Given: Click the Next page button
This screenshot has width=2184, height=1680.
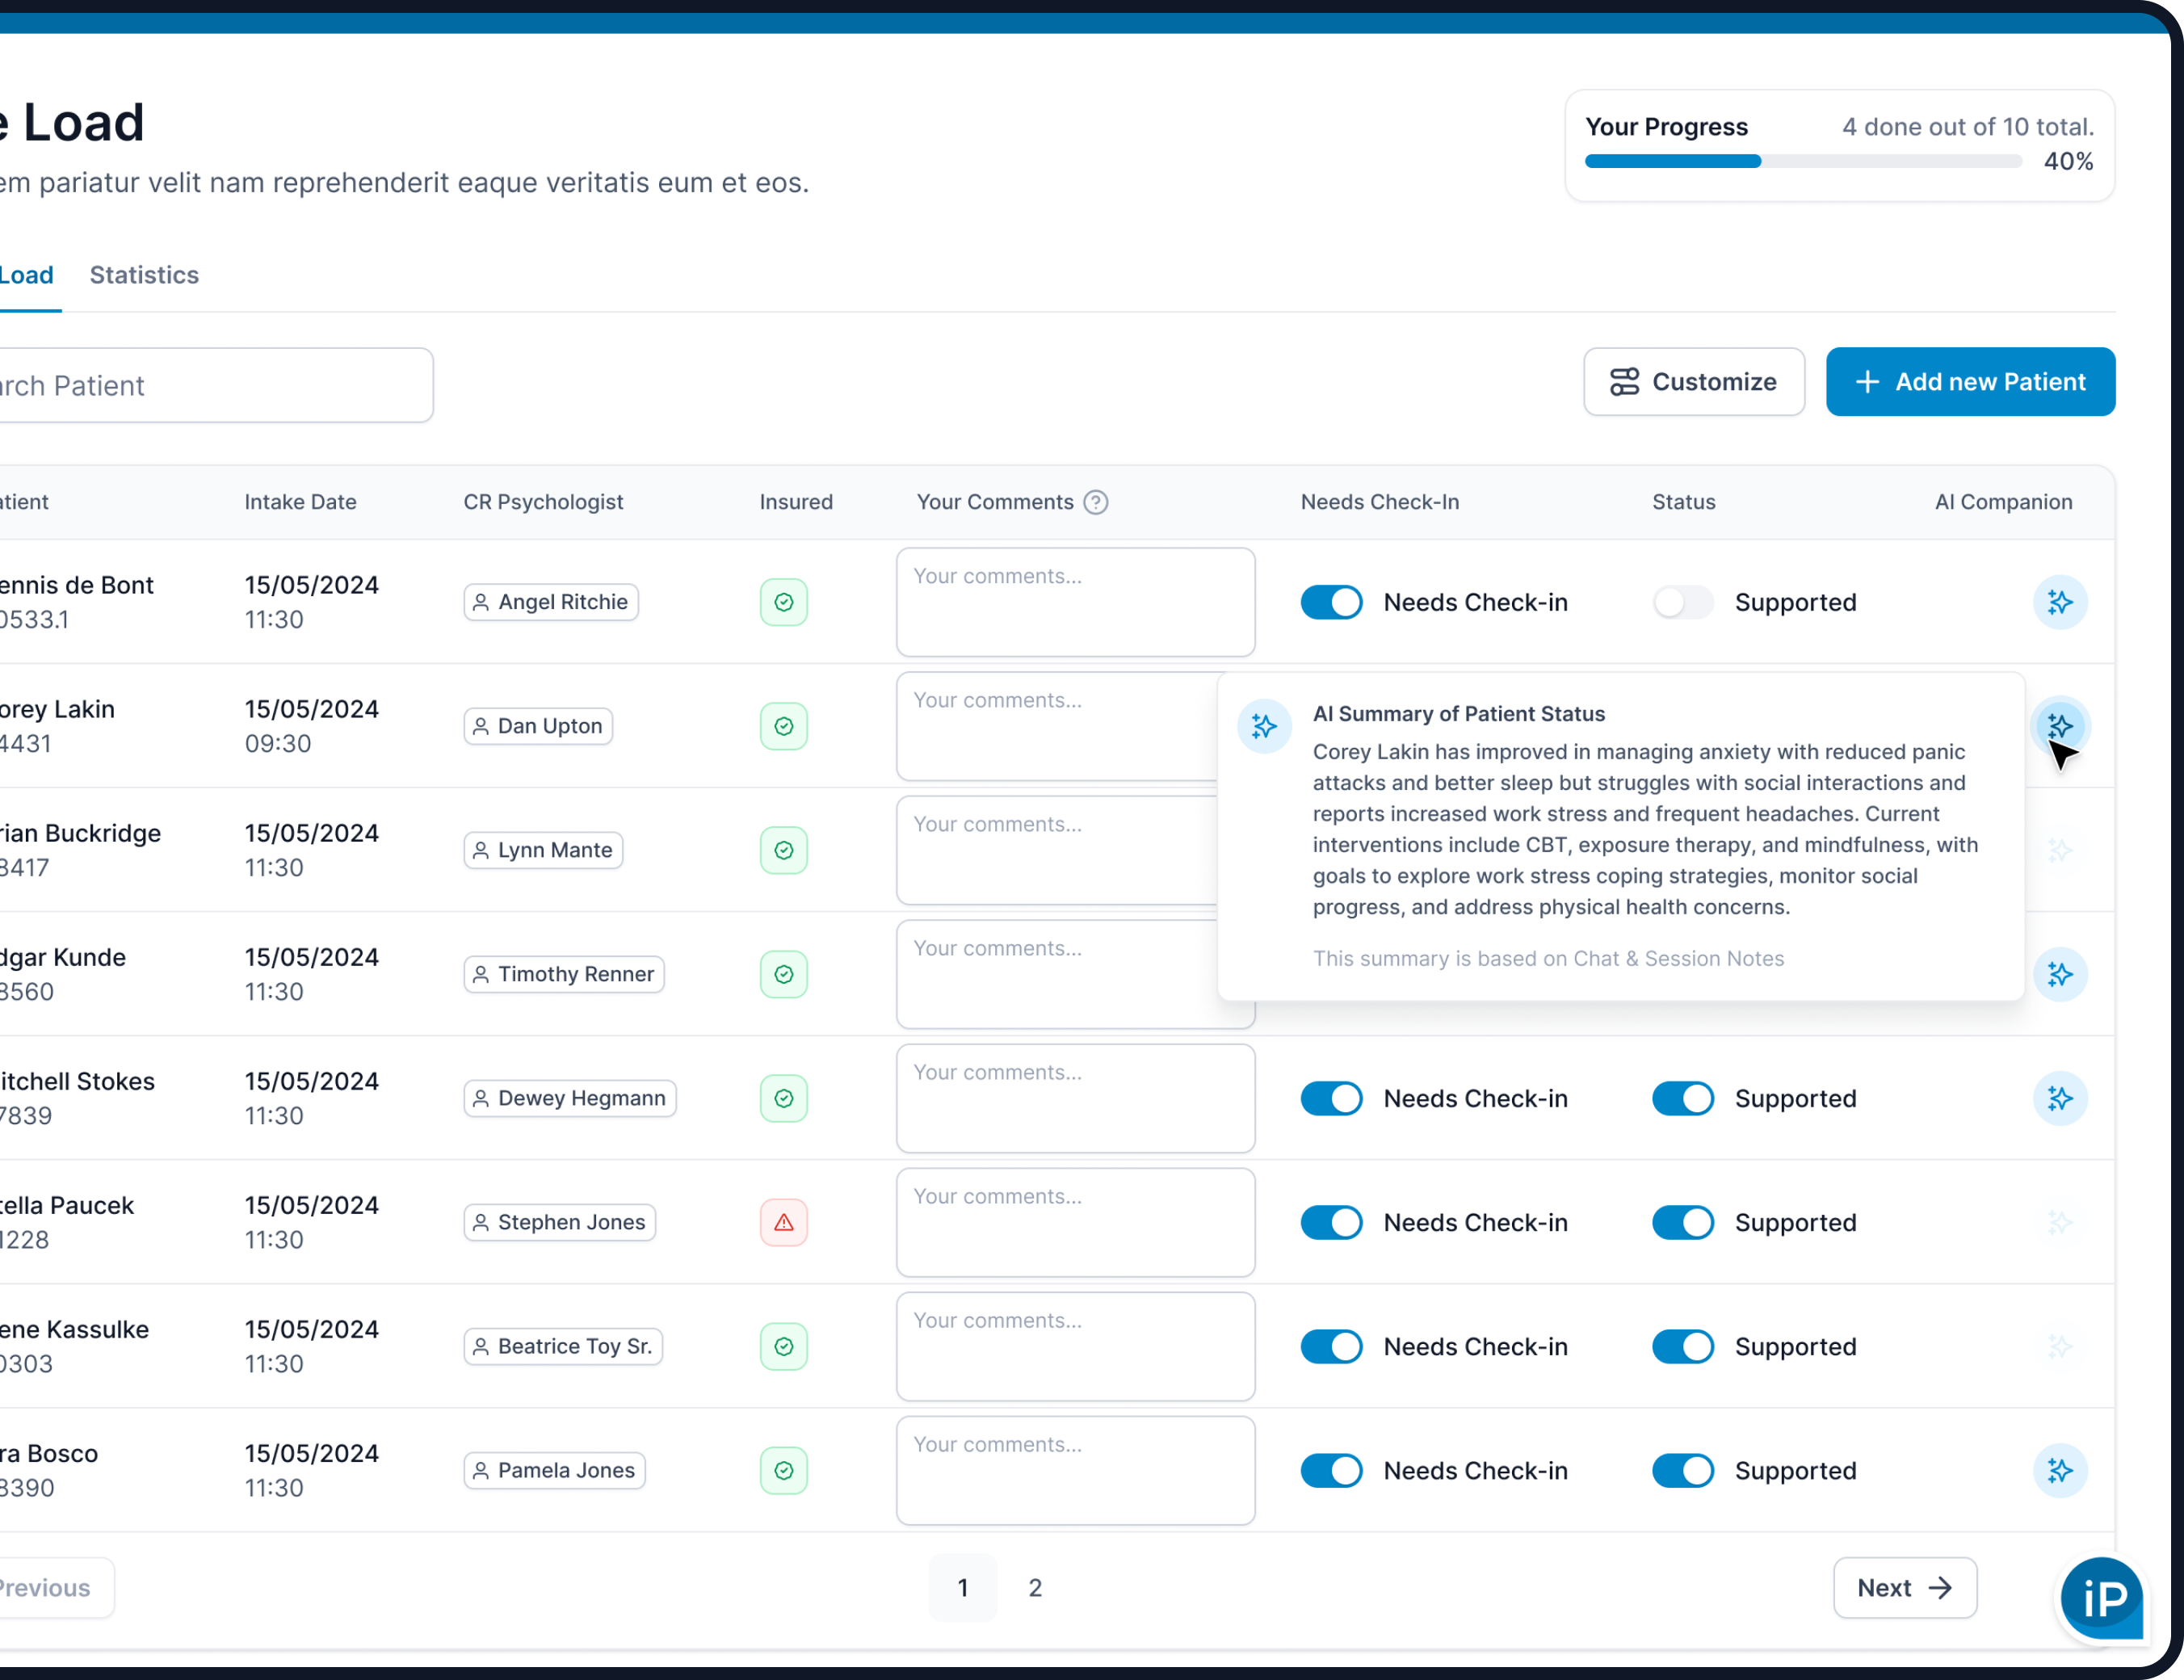Looking at the screenshot, I should tap(1904, 1587).
